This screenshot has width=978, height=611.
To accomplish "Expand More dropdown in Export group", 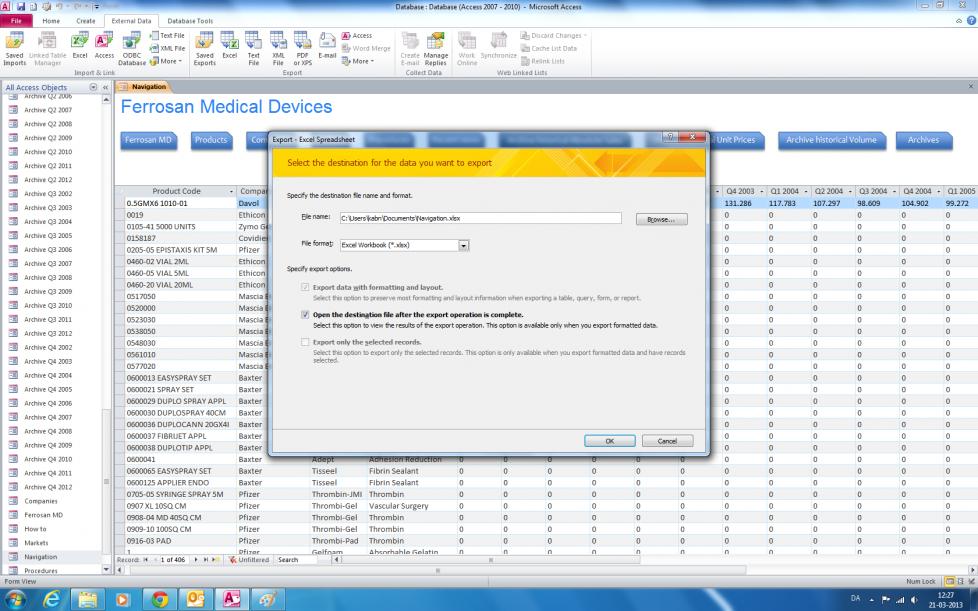I will click(x=358, y=61).
